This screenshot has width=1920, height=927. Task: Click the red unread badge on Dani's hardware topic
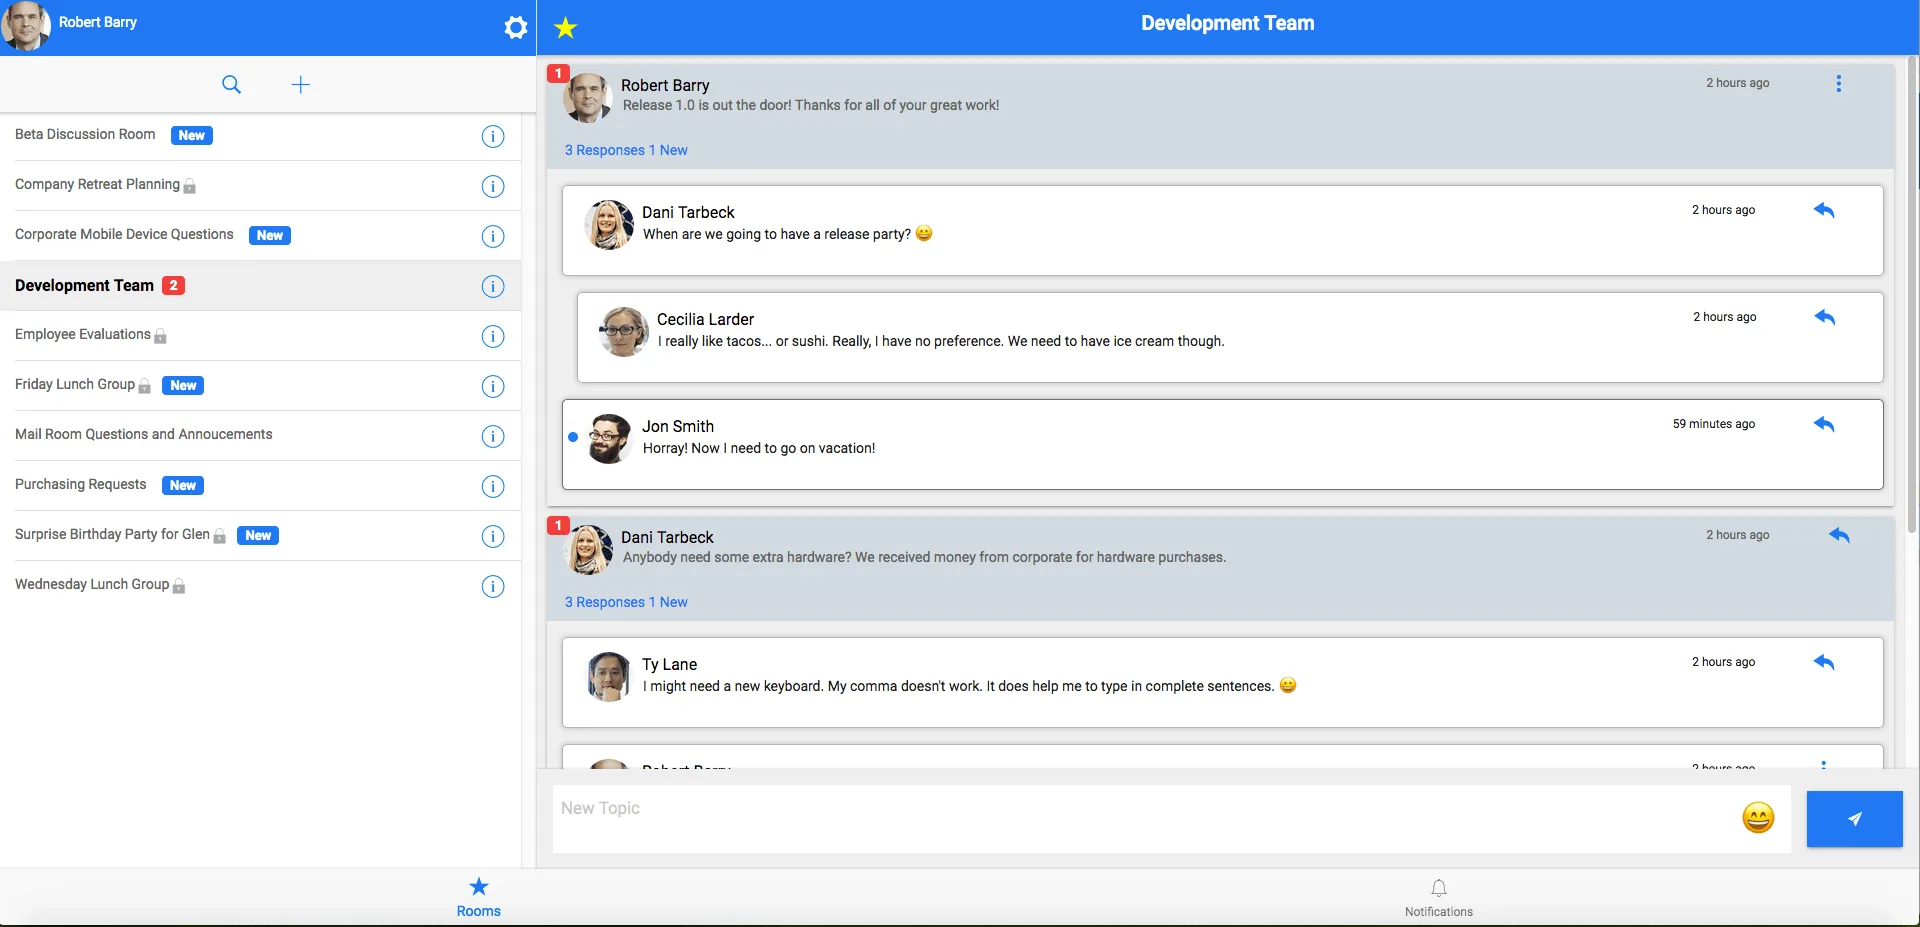click(558, 525)
